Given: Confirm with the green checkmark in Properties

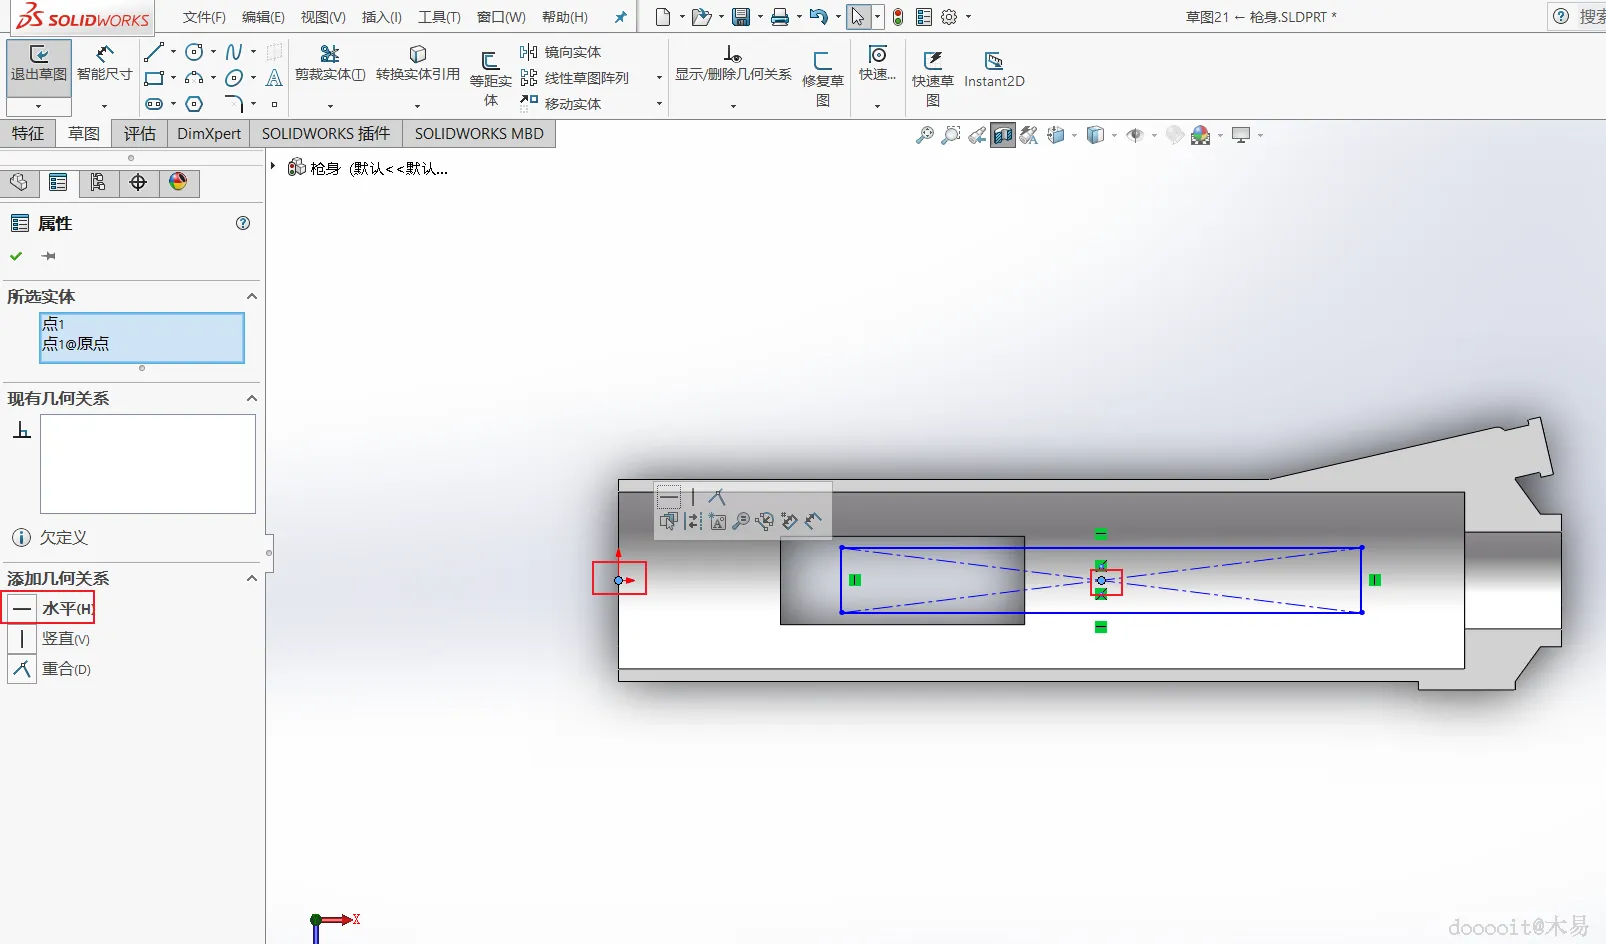Looking at the screenshot, I should [x=16, y=256].
